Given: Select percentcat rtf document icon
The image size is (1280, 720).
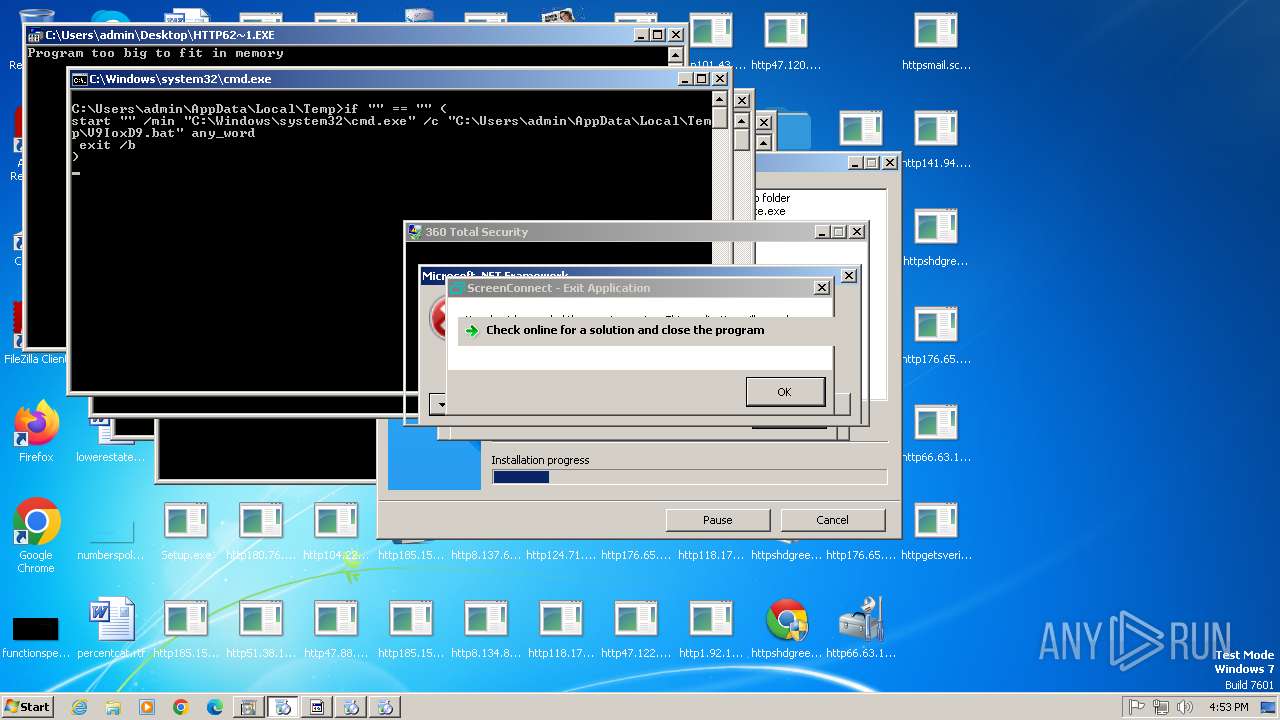Looking at the screenshot, I should click(111, 630).
